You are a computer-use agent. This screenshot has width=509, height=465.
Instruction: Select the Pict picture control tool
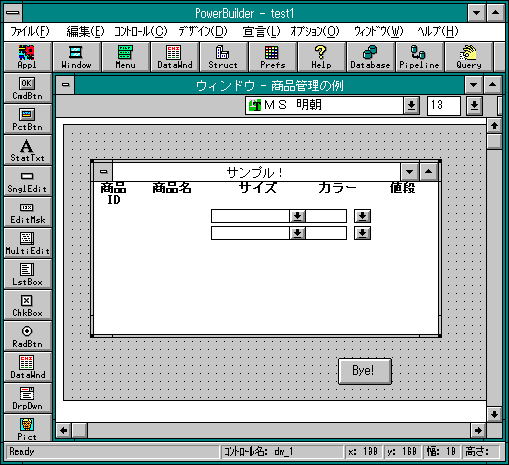28,428
